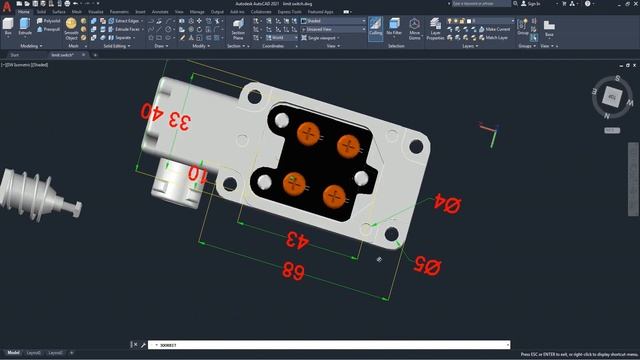Click the Polysolid button
Image resolution: width=640 pixels, height=360 pixels.
(48, 21)
